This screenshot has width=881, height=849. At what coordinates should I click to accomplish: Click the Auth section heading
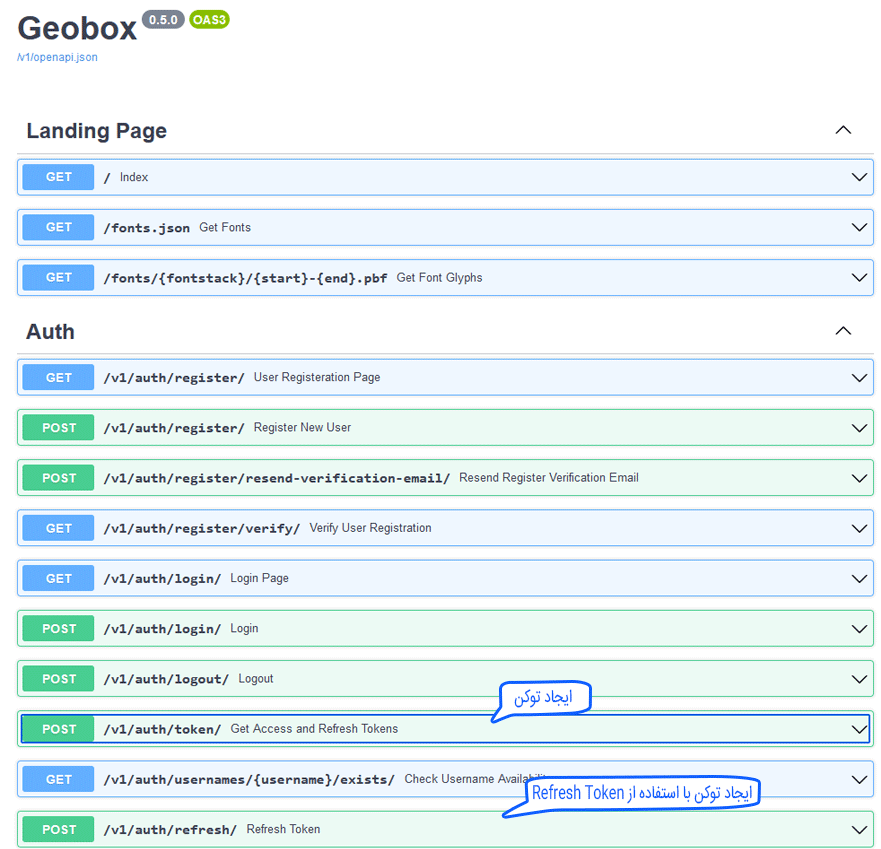click(50, 332)
